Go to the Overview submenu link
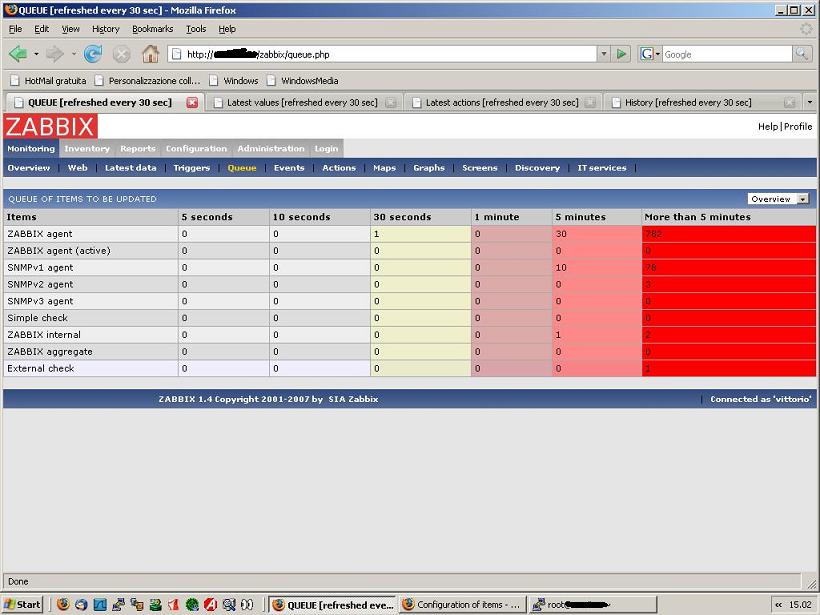Screen dimensions: 820x615 click(x=29, y=168)
